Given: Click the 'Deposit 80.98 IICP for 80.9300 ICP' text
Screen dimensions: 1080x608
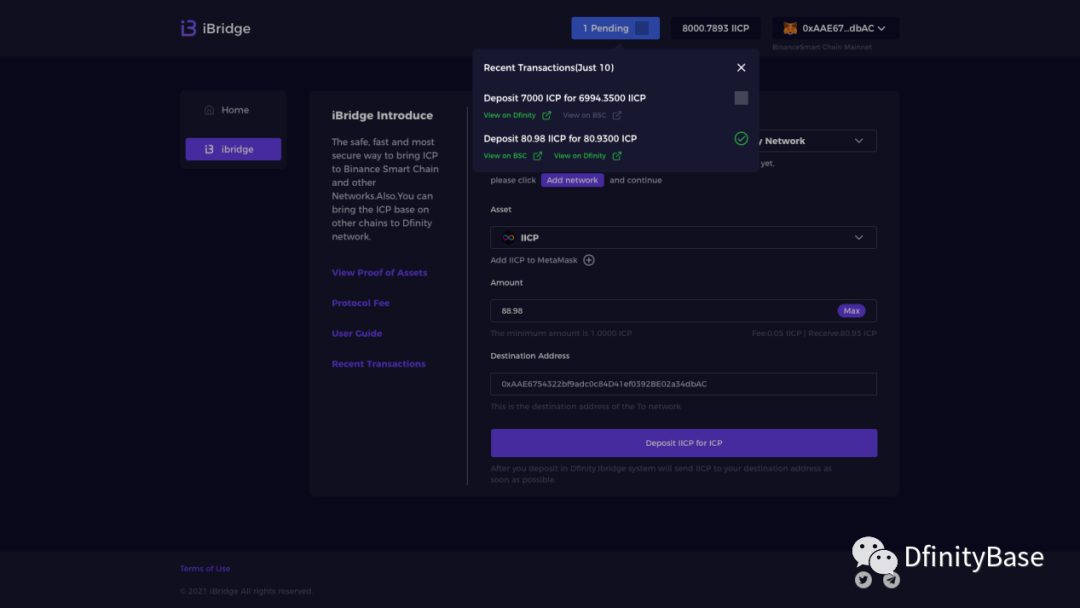Looking at the screenshot, I should coord(560,139).
